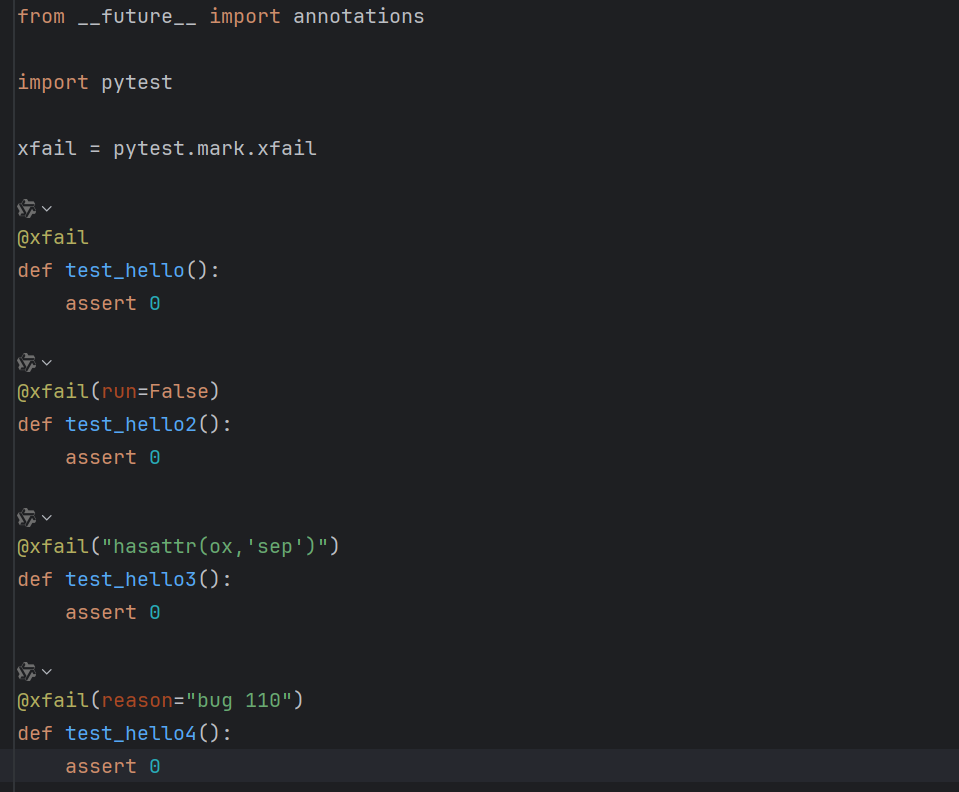Expand the inlay dropdown chevron above test_hello3
This screenshot has height=792, width=959.
coord(46,518)
